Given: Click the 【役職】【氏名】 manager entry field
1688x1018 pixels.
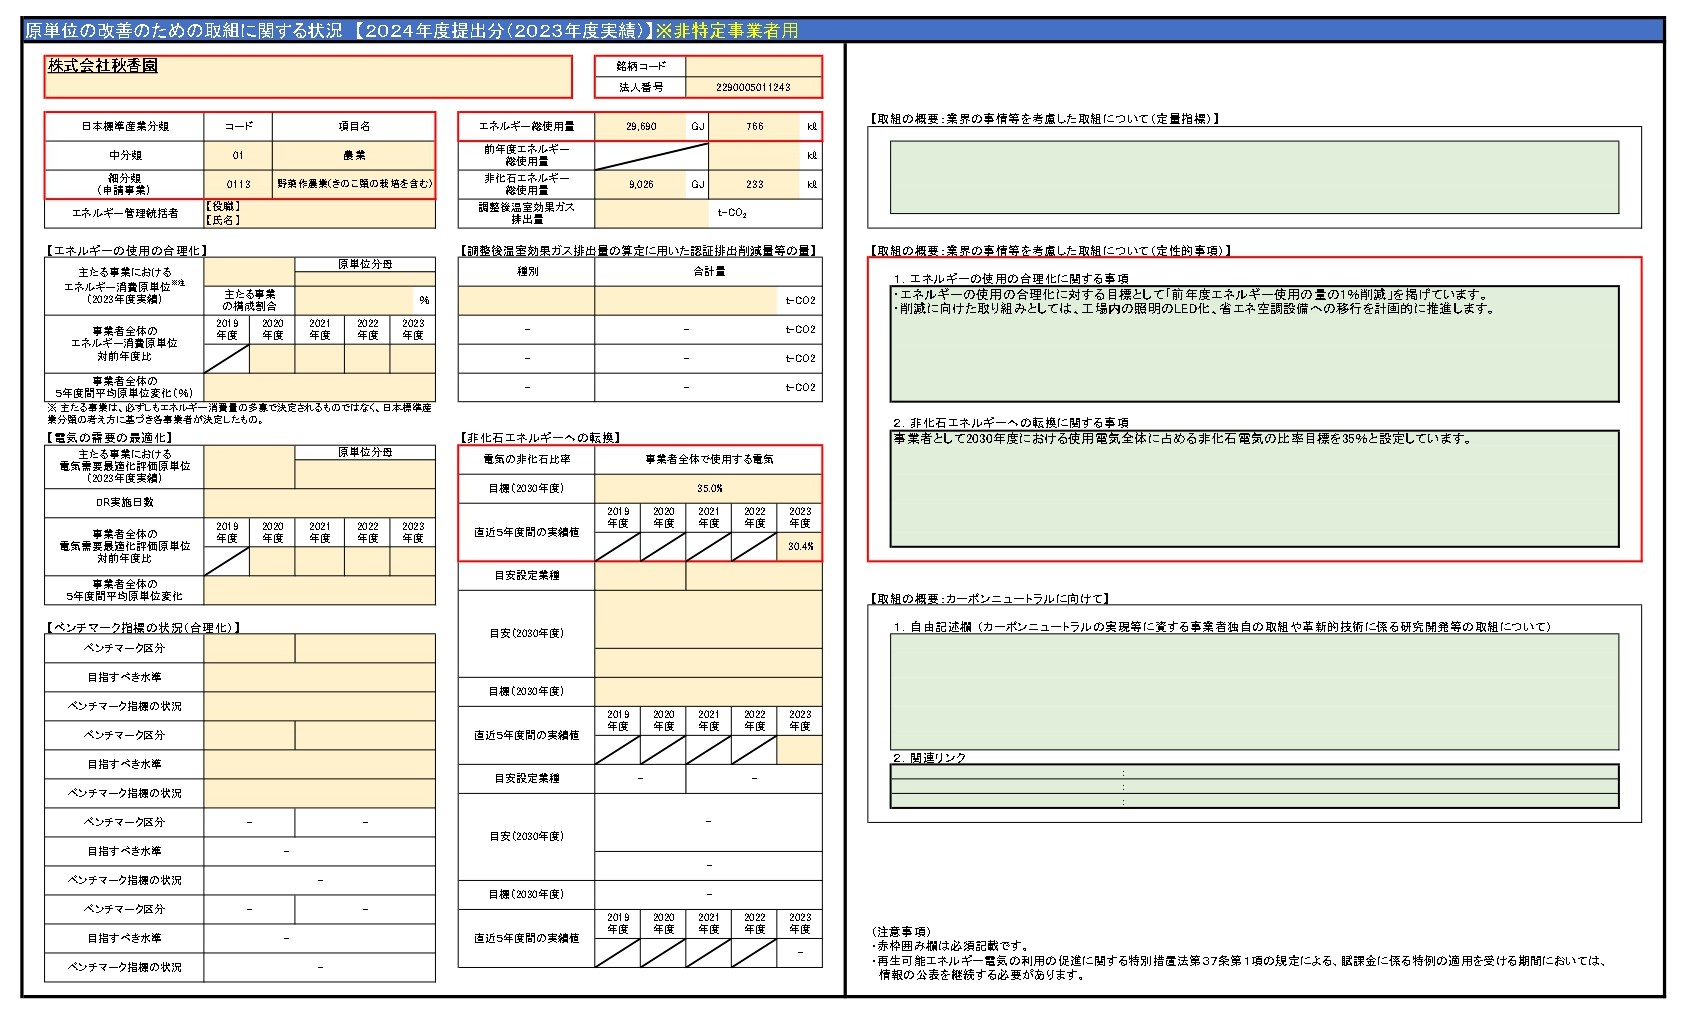Looking at the screenshot, I should click(x=320, y=213).
